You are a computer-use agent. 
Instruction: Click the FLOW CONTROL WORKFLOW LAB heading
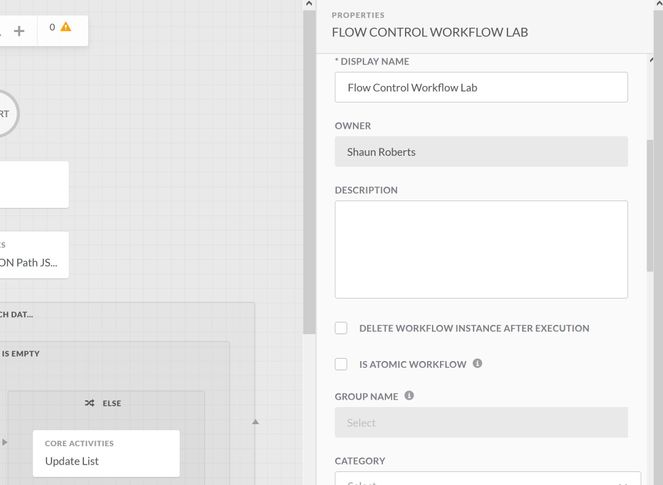click(430, 32)
